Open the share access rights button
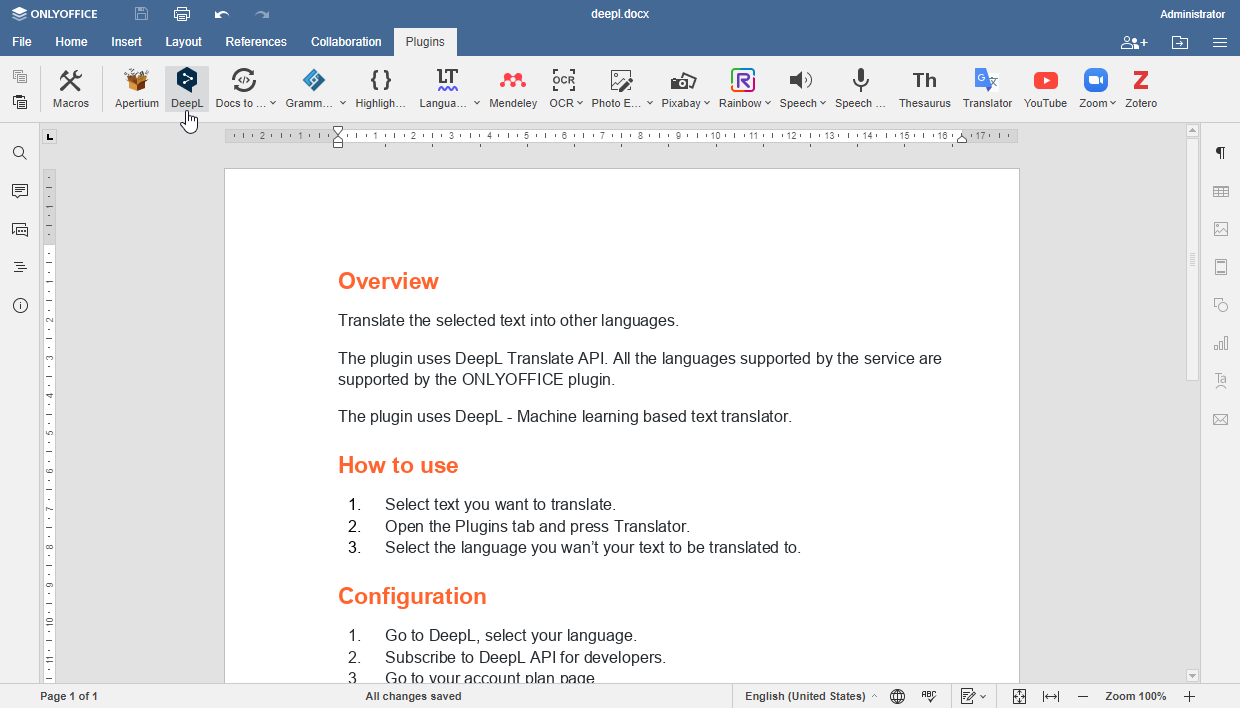The image size is (1240, 708). (x=1134, y=42)
